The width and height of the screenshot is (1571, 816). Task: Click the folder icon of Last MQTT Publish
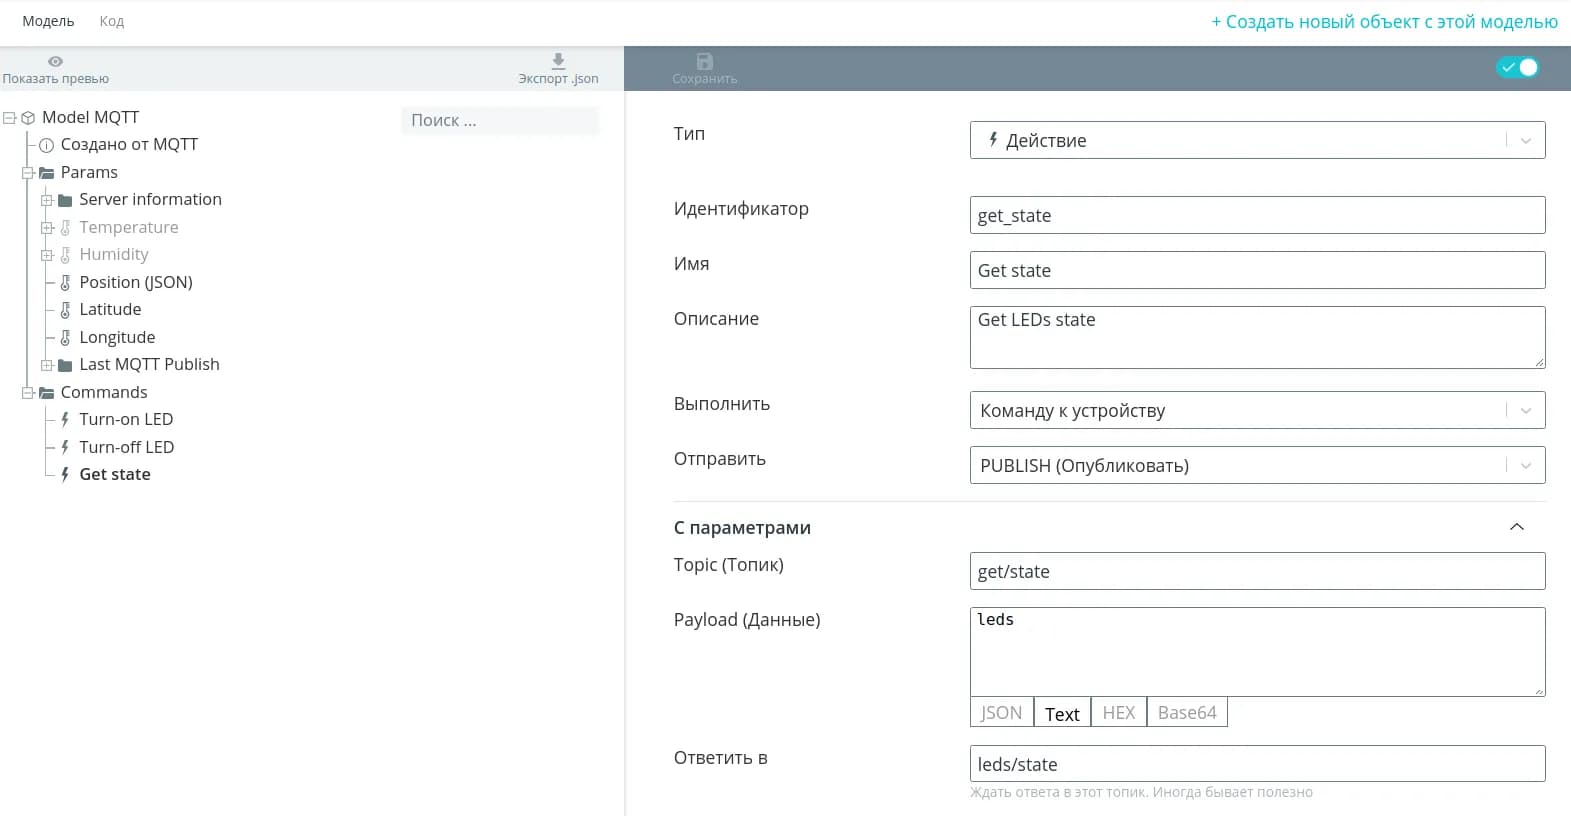(65, 365)
